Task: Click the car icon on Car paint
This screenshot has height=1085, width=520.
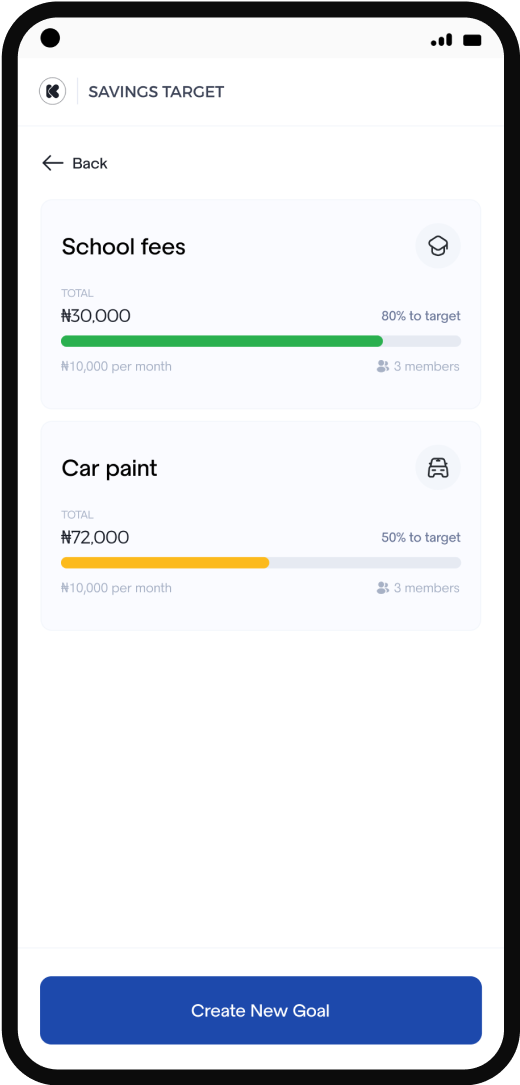Action: pos(438,468)
